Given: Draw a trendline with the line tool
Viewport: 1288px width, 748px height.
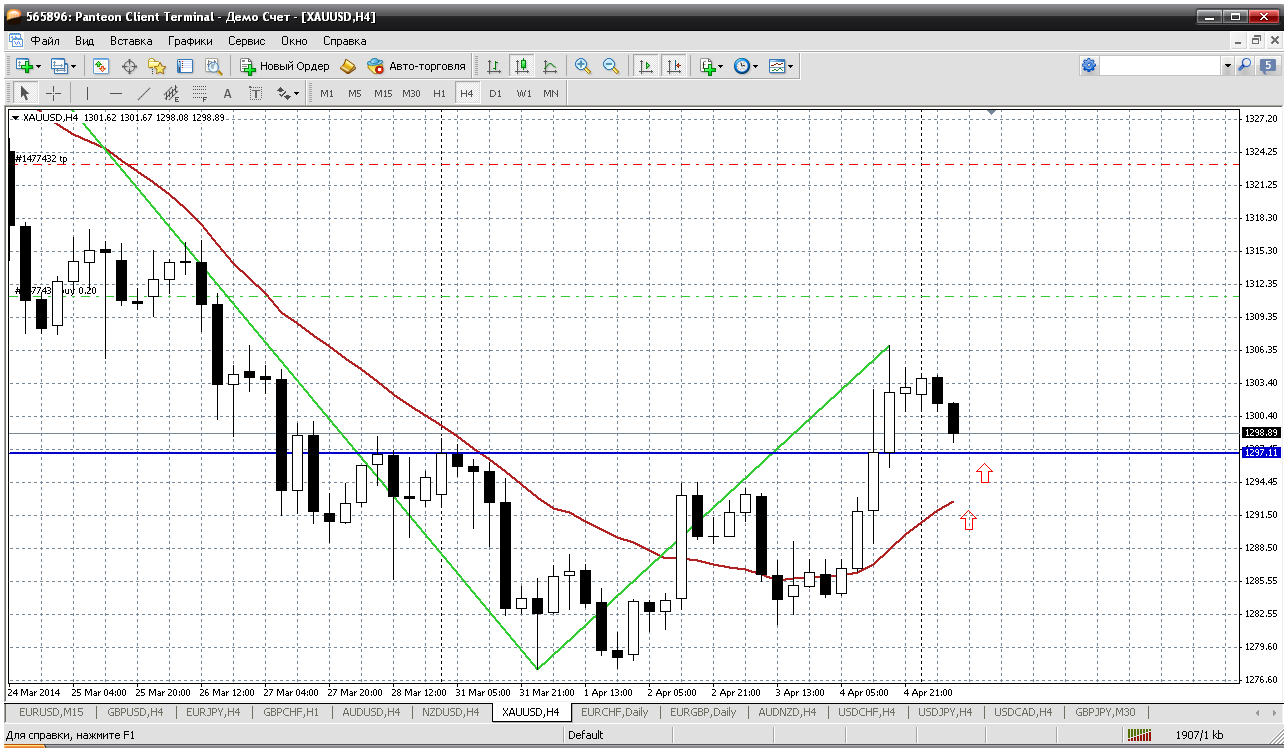Looking at the screenshot, I should click(143, 93).
